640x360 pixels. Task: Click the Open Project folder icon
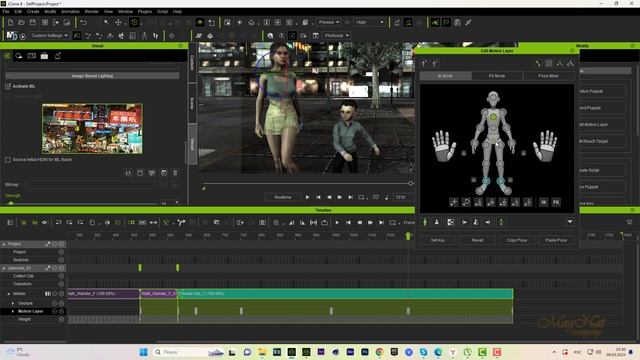click(x=21, y=22)
